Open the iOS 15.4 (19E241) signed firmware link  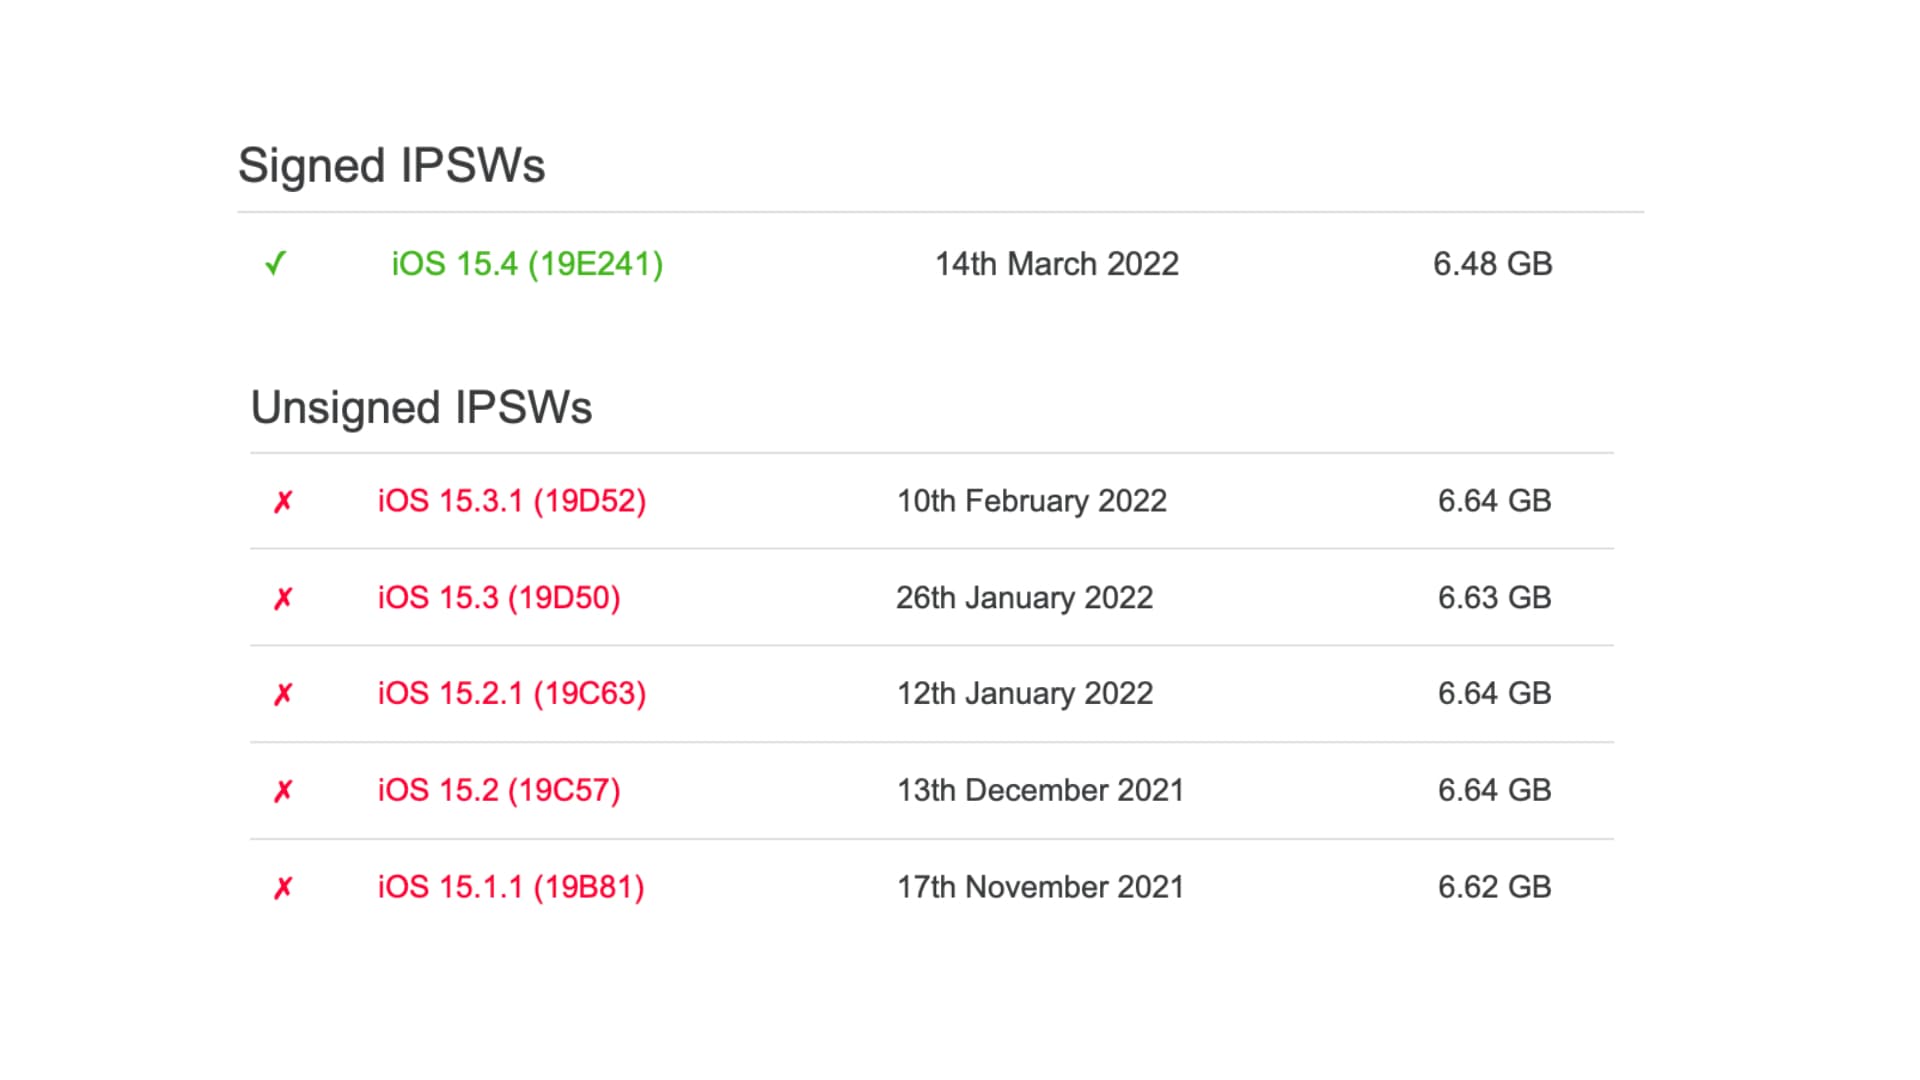pyautogui.click(x=527, y=264)
